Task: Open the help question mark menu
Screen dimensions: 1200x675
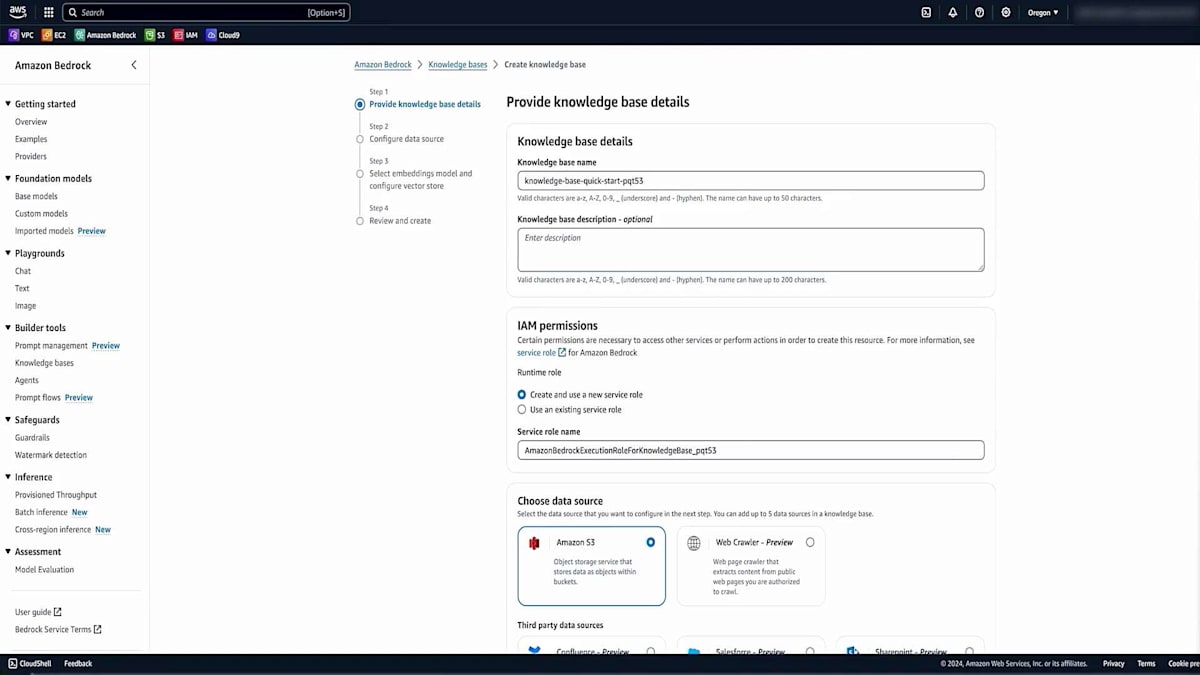Action: coord(979,13)
